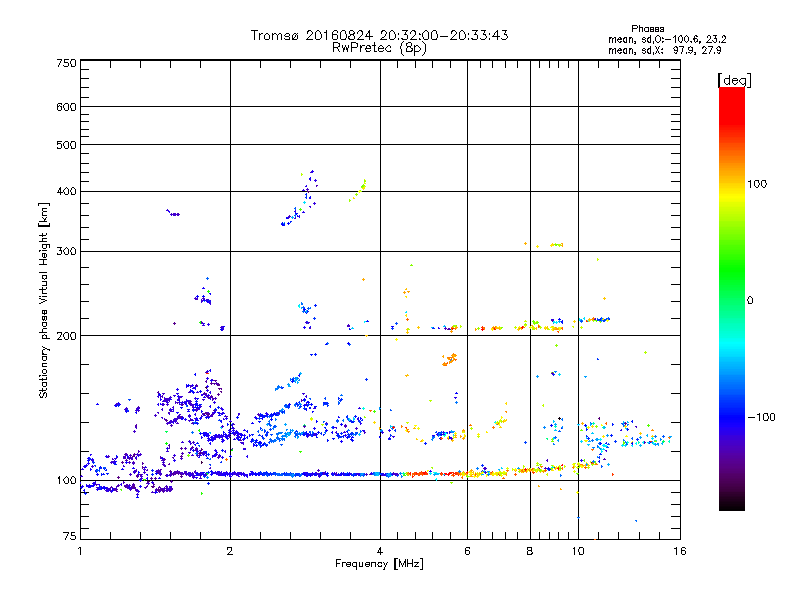The height and width of the screenshot is (600, 800).
Task: Click the x-axis tick label '8'
Action: (530, 551)
